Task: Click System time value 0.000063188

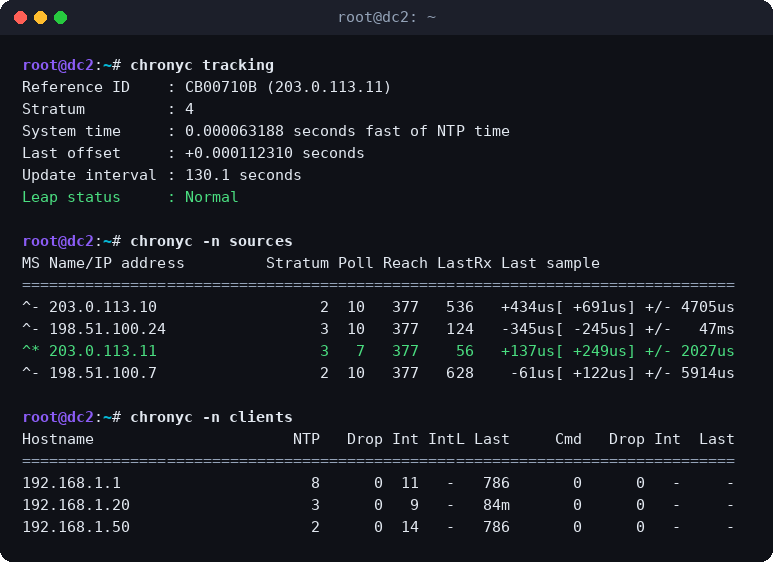Action: click(234, 131)
